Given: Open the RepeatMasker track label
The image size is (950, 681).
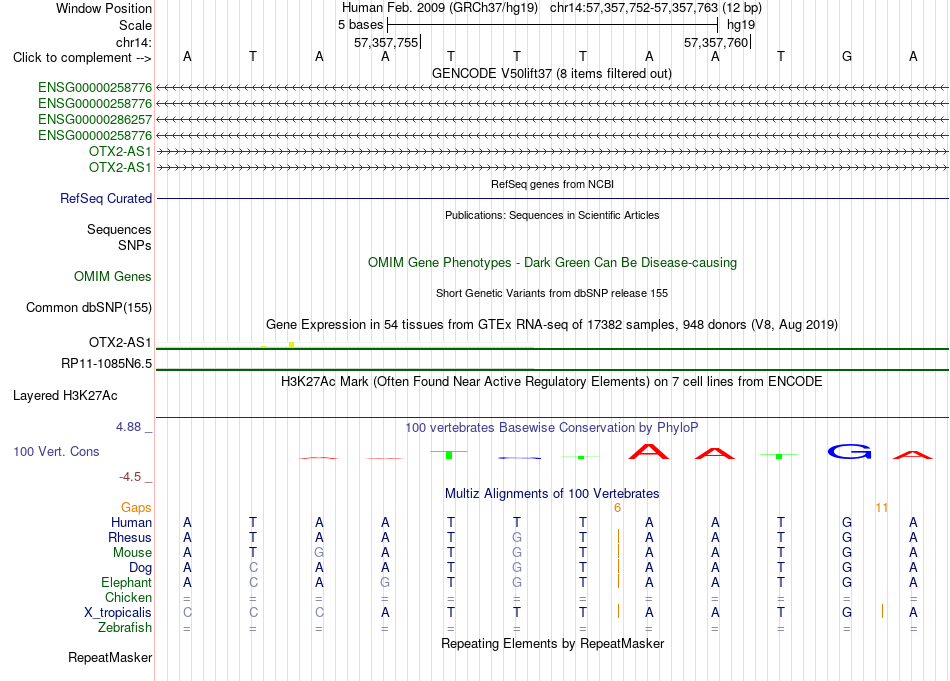Looking at the screenshot, I should tap(110, 658).
